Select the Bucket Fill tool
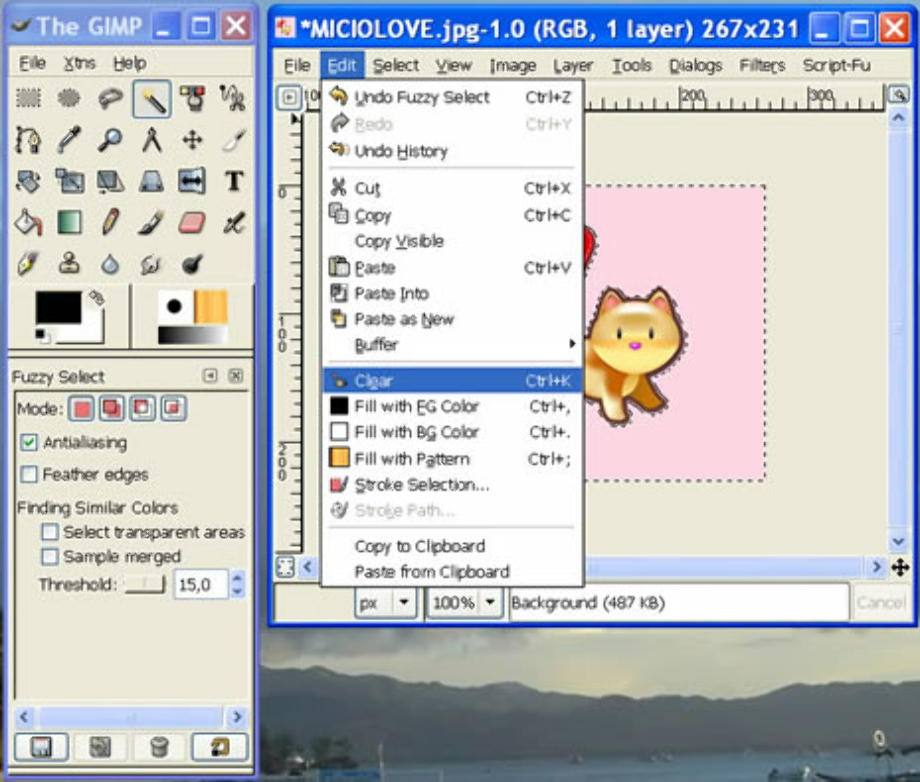The image size is (920, 782). [x=28, y=222]
